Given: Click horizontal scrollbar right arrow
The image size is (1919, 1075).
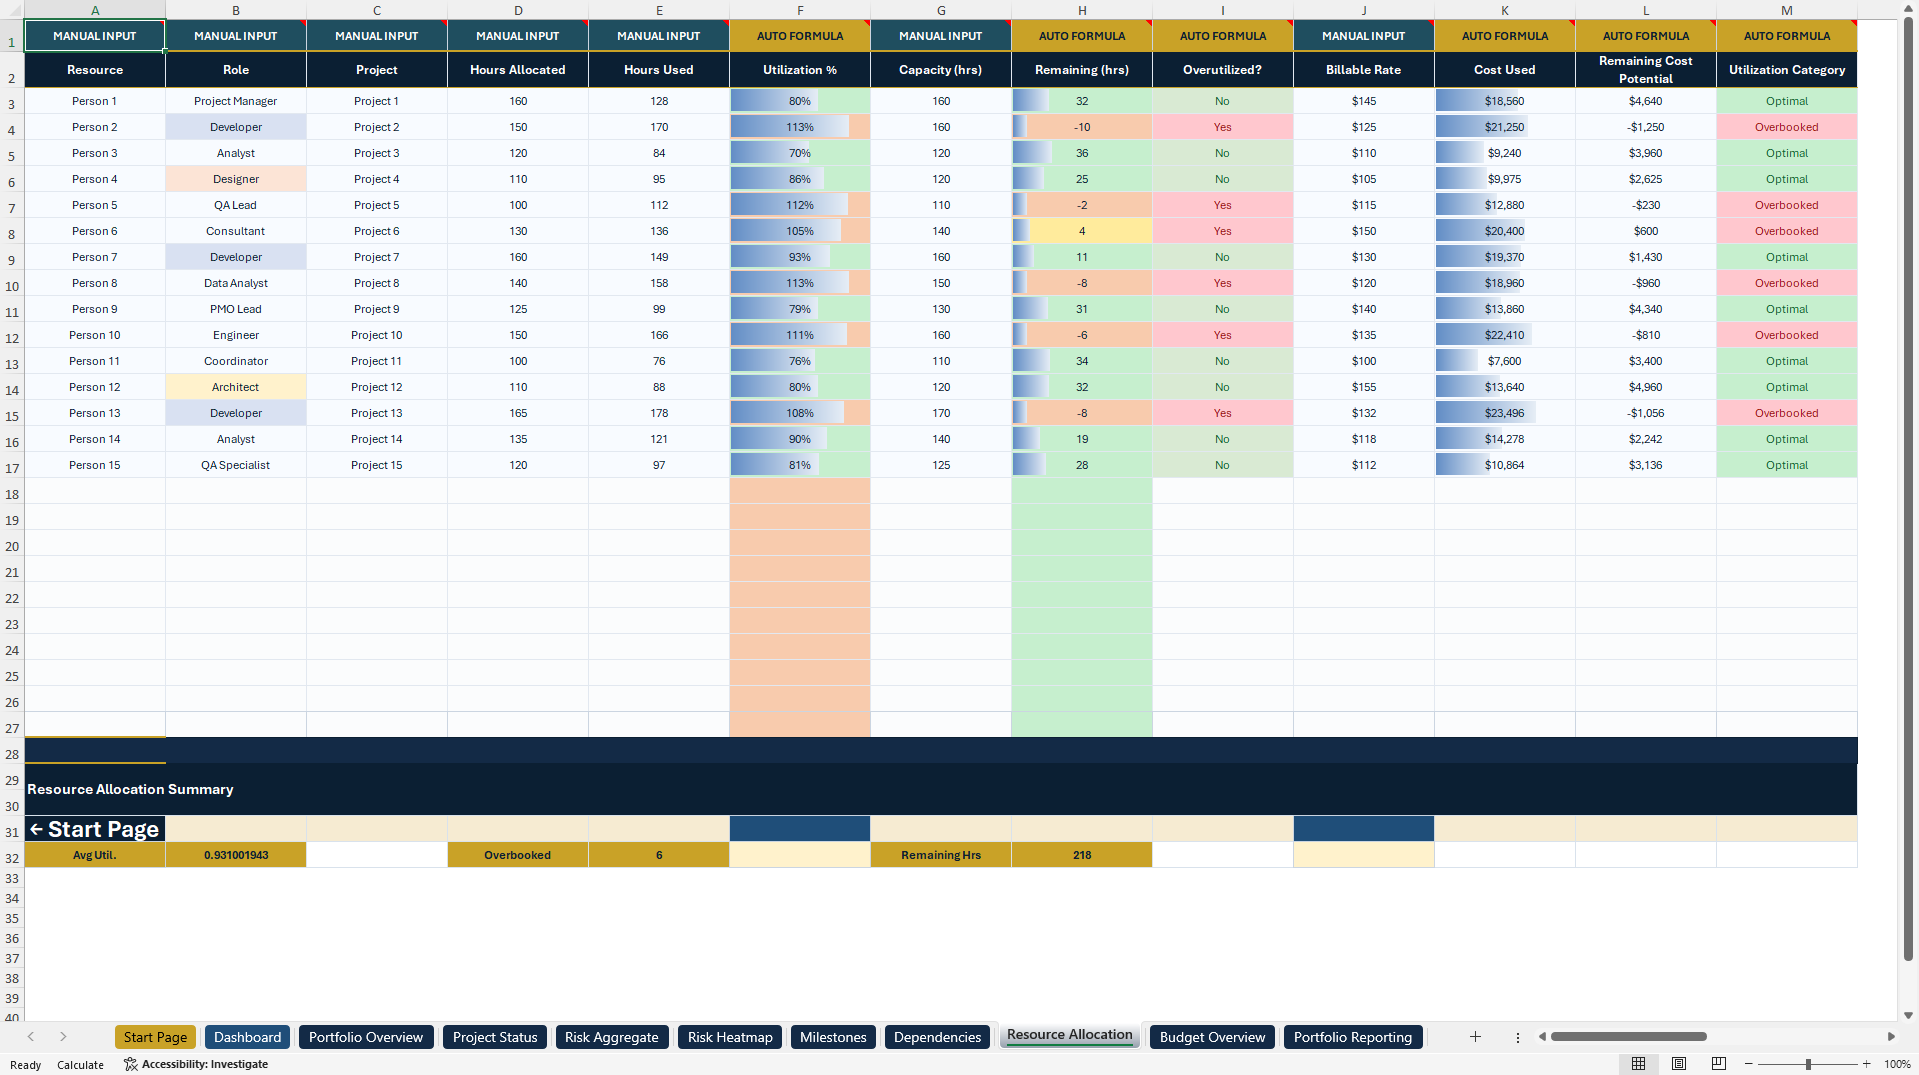Looking at the screenshot, I should pos(1891,1037).
